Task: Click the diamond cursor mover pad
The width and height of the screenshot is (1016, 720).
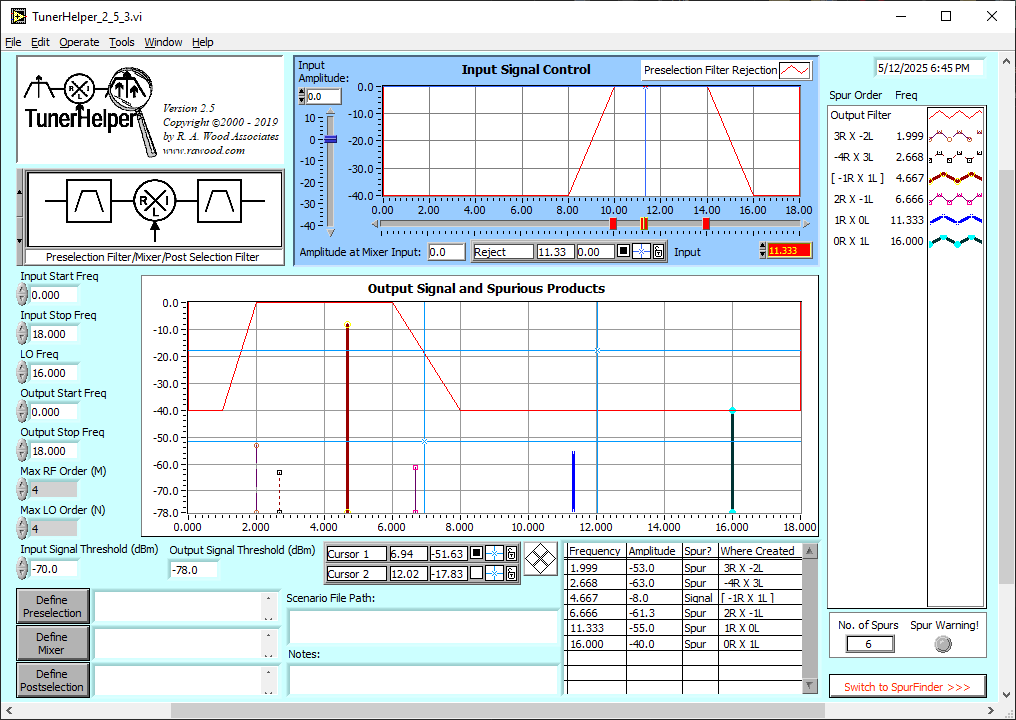Action: tap(541, 557)
